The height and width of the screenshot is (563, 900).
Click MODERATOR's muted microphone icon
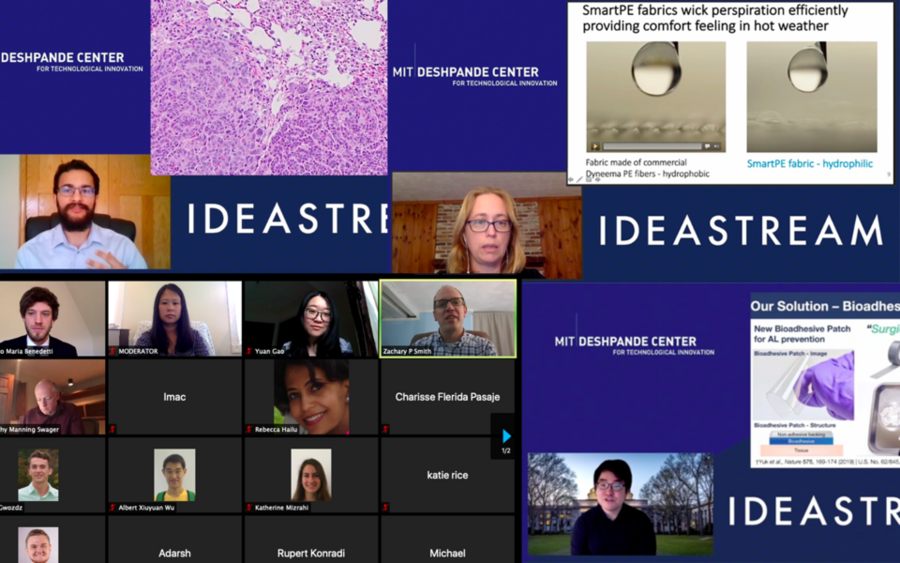[113, 351]
